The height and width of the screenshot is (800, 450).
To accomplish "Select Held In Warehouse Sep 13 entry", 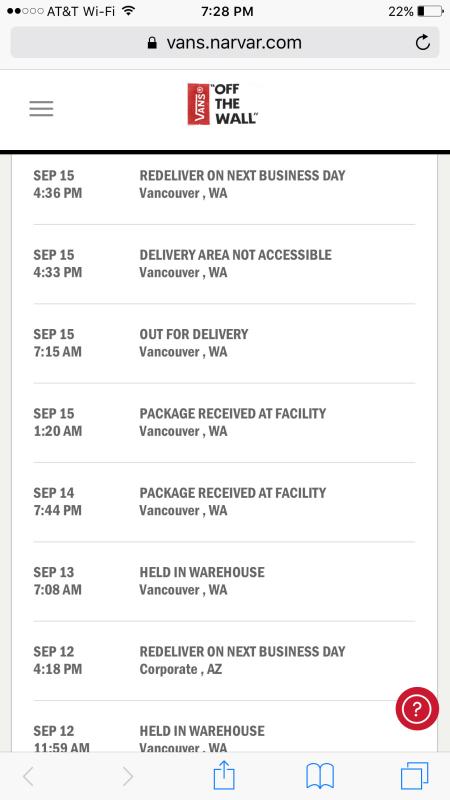I will click(x=224, y=582).
